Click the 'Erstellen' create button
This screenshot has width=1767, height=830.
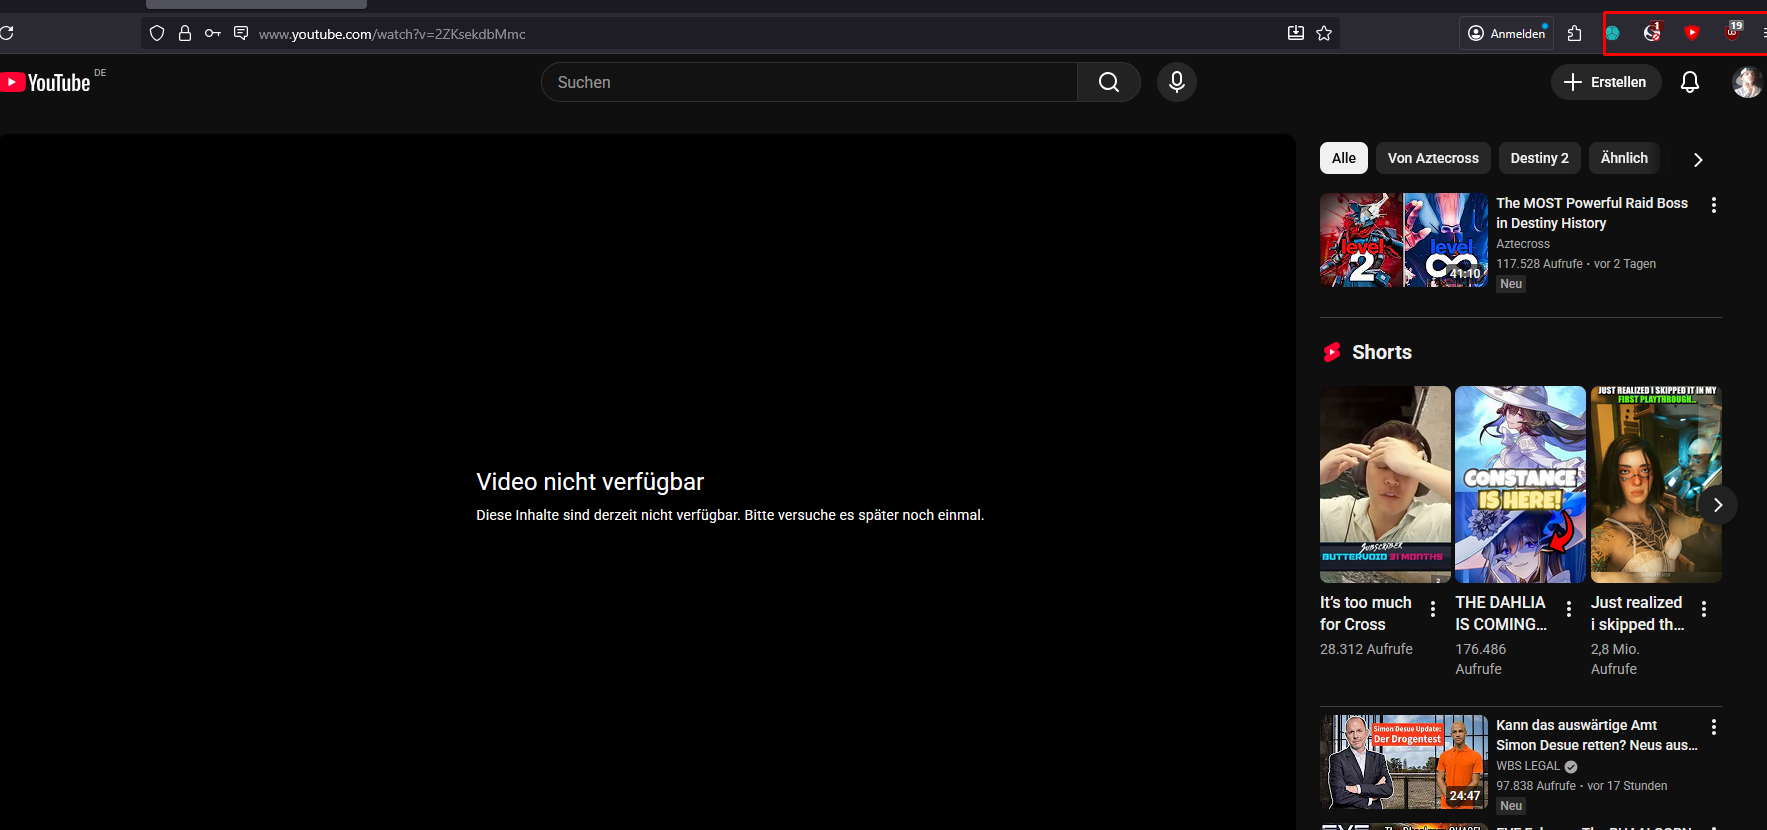coord(1605,82)
